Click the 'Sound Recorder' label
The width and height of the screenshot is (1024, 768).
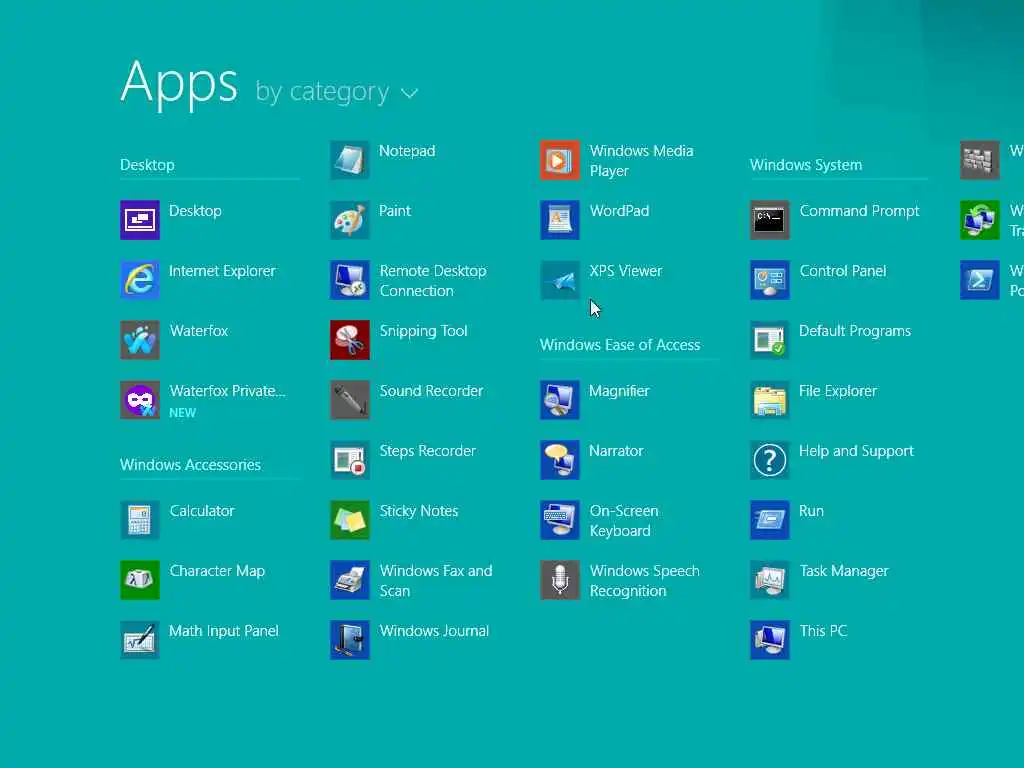coord(431,391)
